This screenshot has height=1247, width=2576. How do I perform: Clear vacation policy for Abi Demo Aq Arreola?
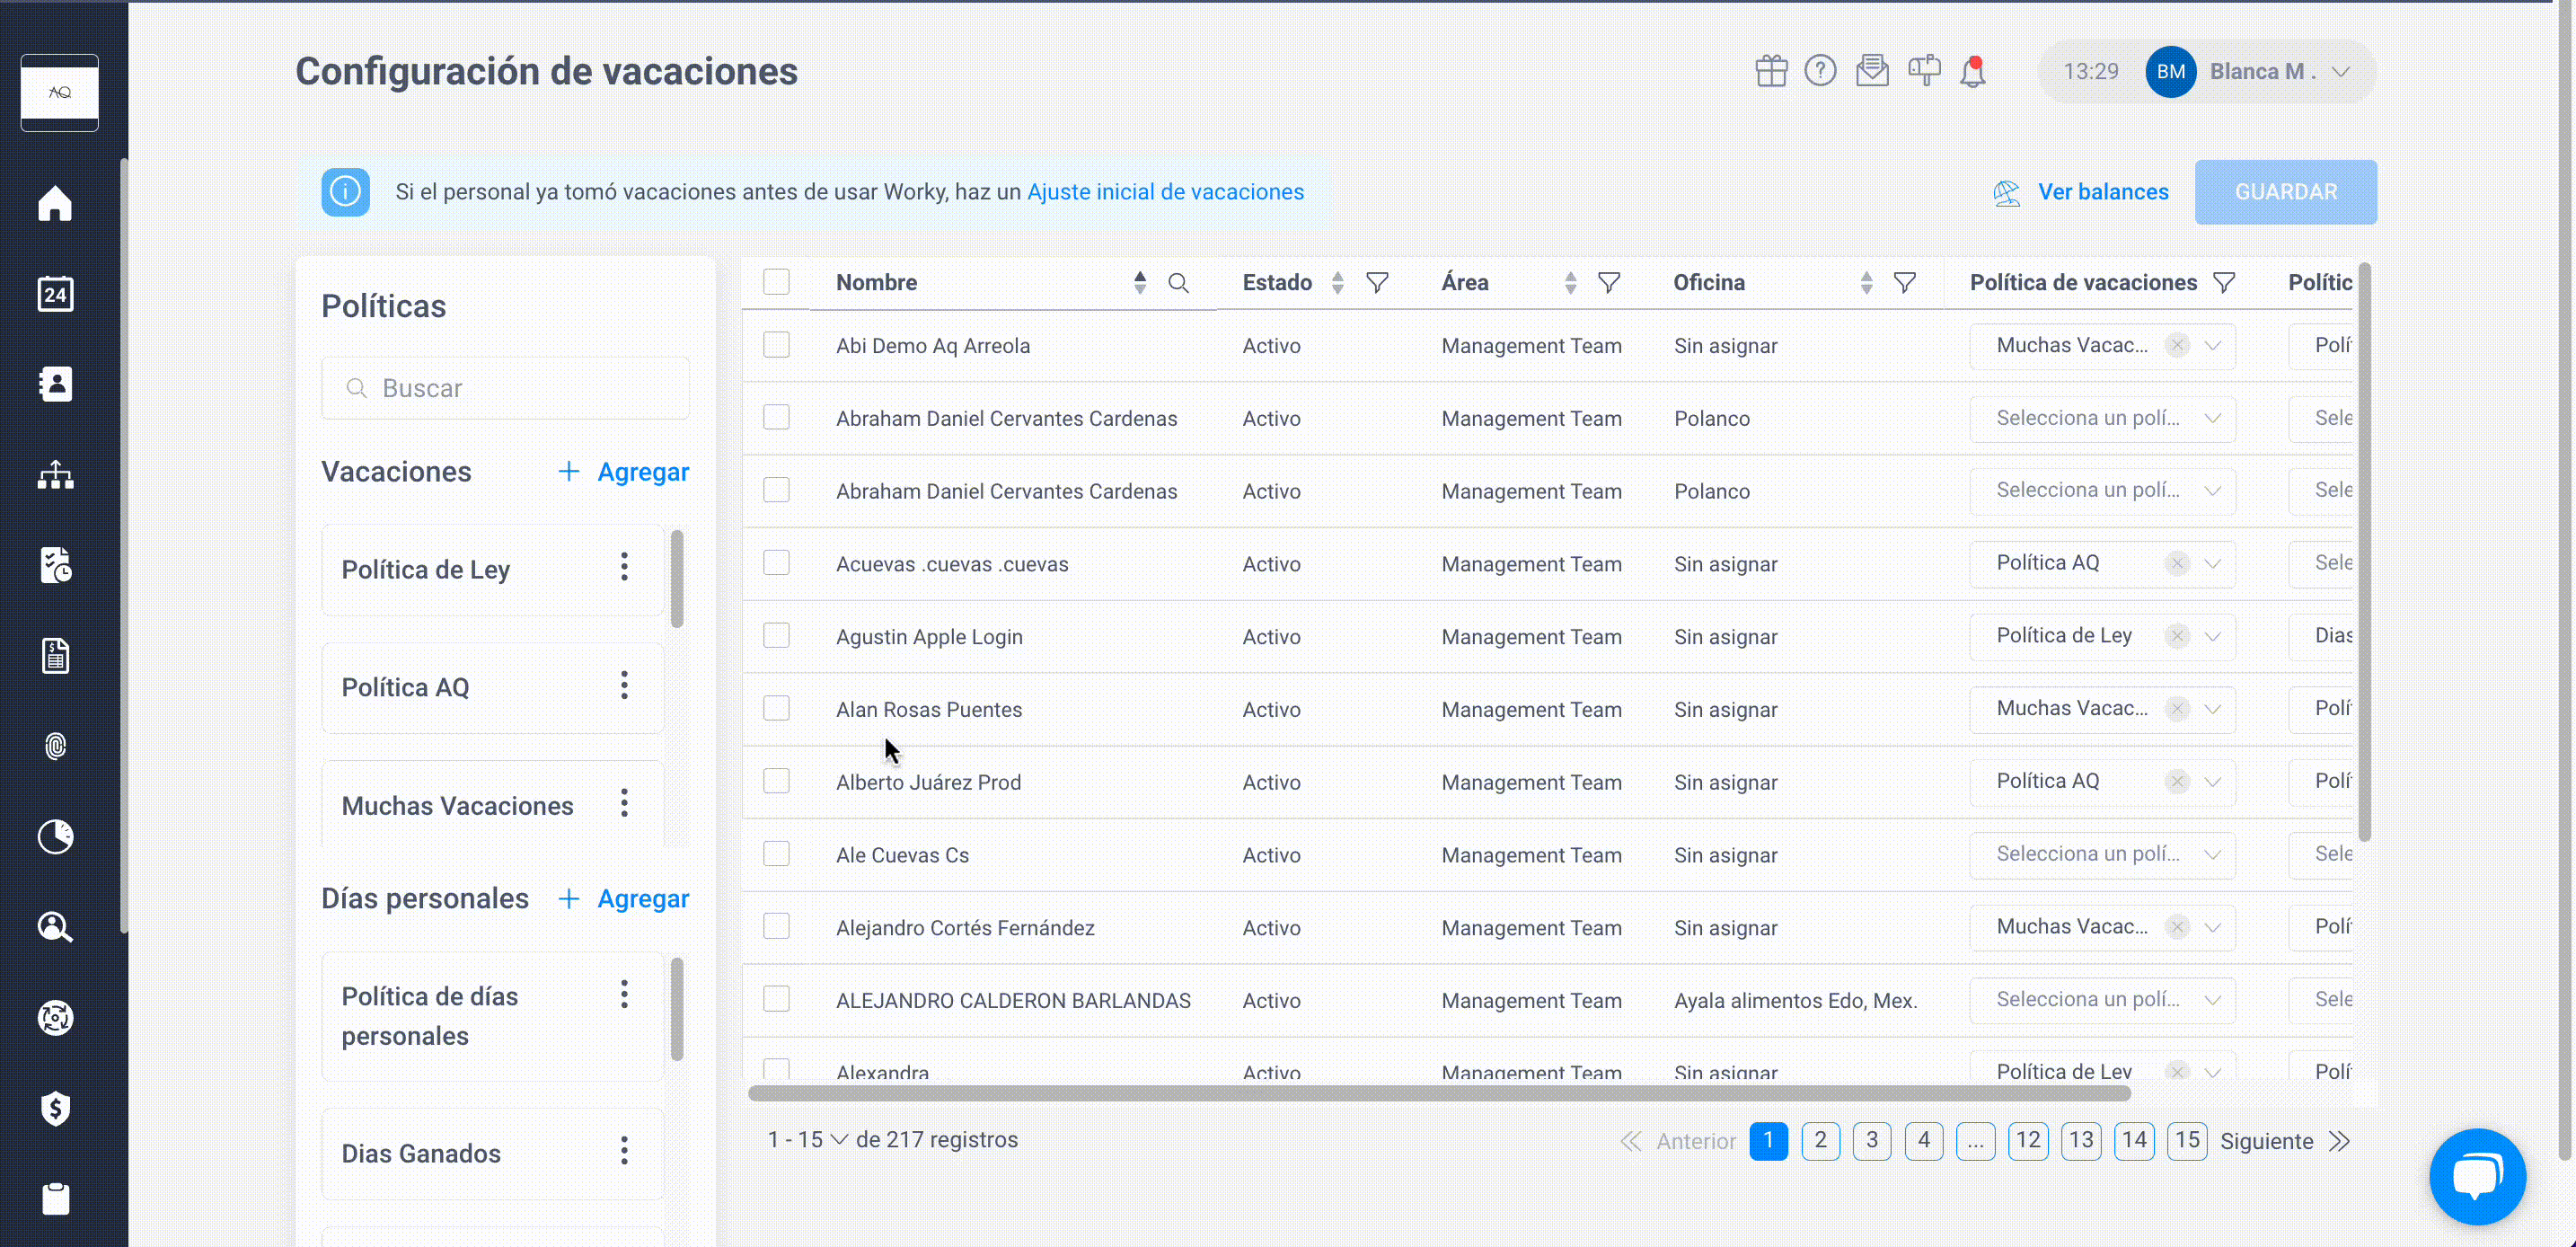[x=2177, y=345]
